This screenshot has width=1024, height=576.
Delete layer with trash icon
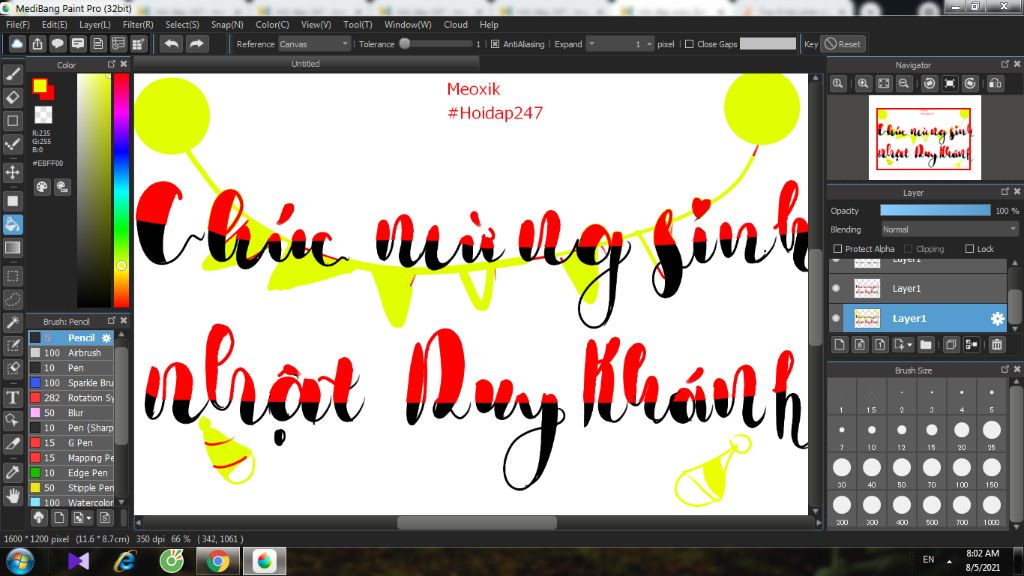pyautogui.click(x=997, y=344)
